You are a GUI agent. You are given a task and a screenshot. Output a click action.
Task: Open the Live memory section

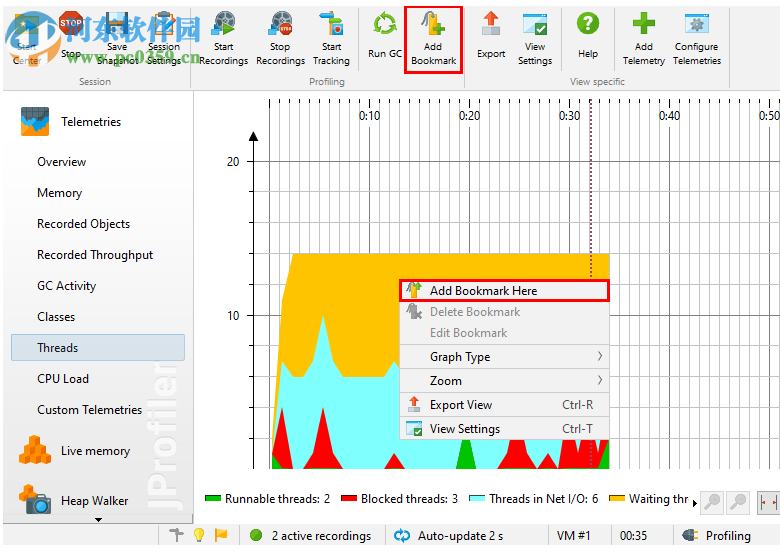(x=75, y=451)
